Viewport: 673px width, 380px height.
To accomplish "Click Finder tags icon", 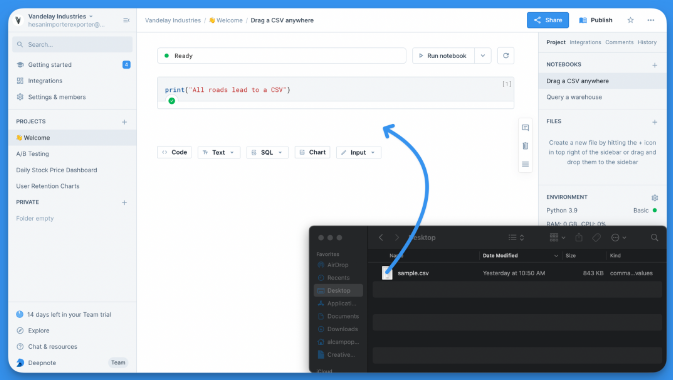I will tap(597, 237).
